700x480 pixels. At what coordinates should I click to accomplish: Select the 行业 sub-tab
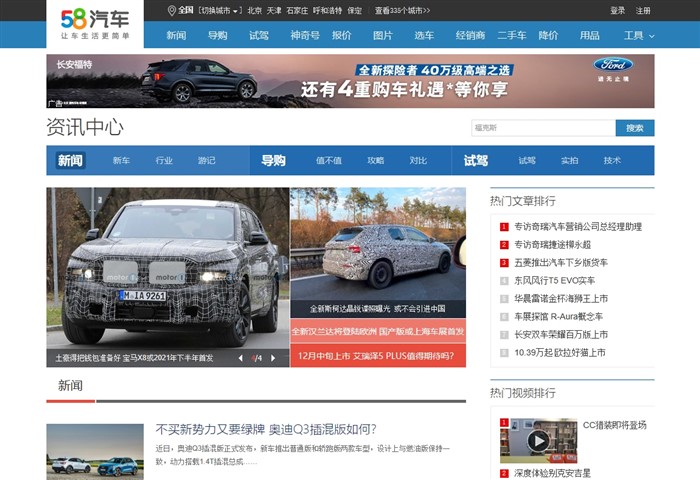point(164,160)
